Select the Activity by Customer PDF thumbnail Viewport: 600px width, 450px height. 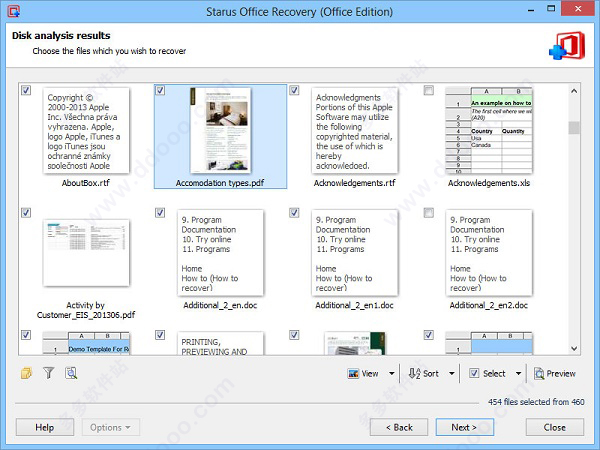86,253
